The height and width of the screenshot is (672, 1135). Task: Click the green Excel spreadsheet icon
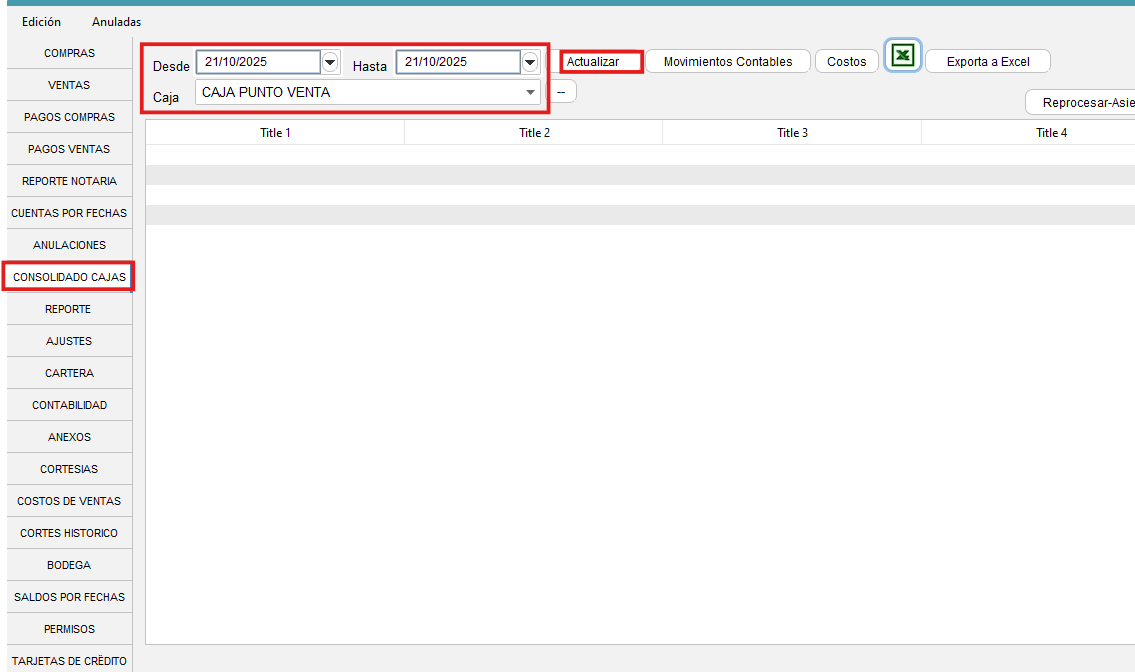pyautogui.click(x=903, y=56)
